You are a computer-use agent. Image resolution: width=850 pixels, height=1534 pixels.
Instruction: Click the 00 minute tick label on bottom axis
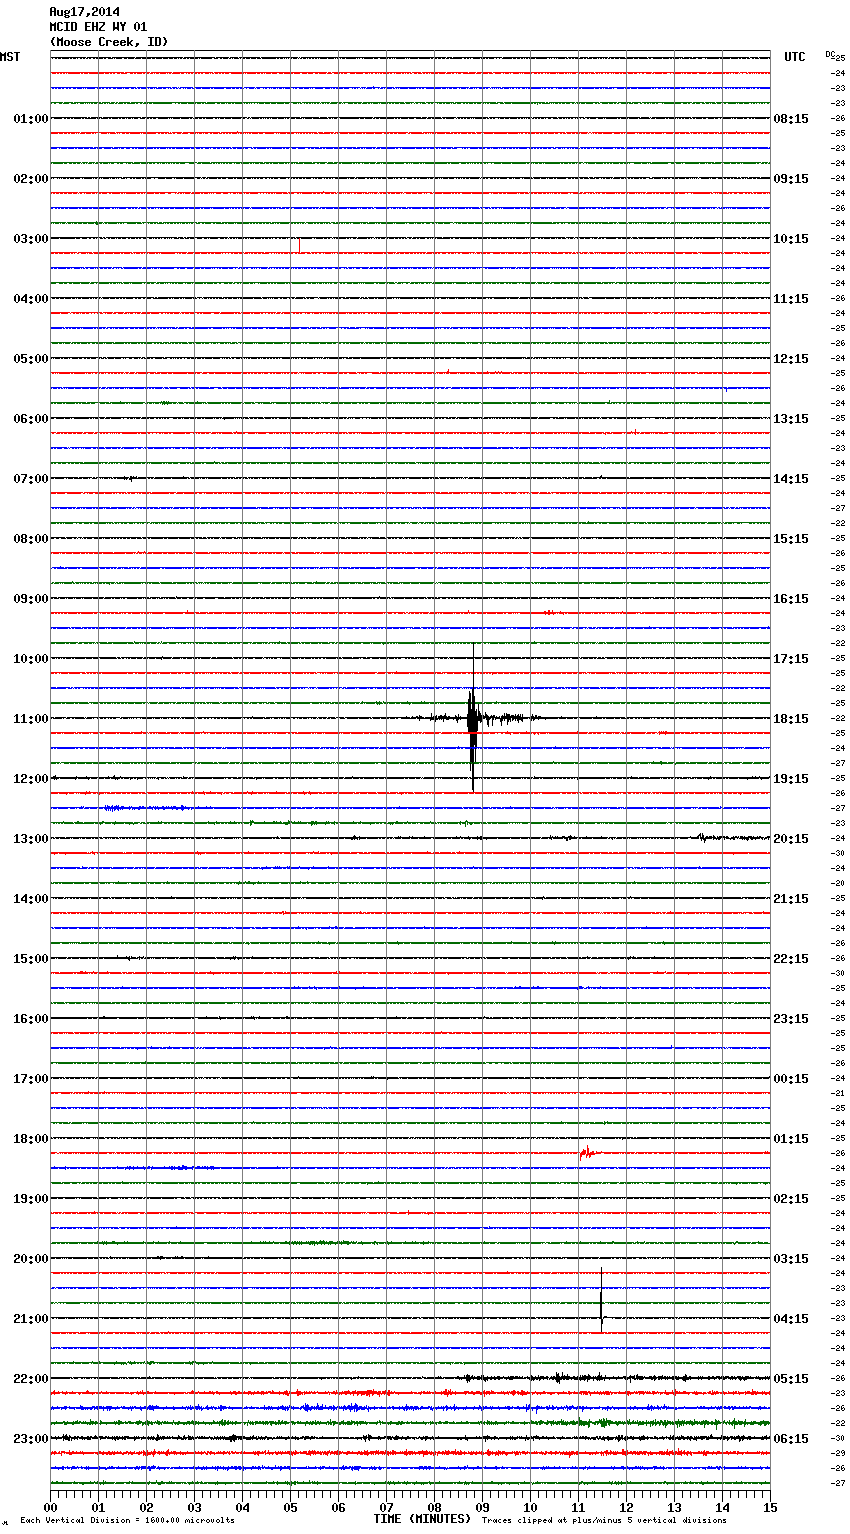tap(50, 1507)
